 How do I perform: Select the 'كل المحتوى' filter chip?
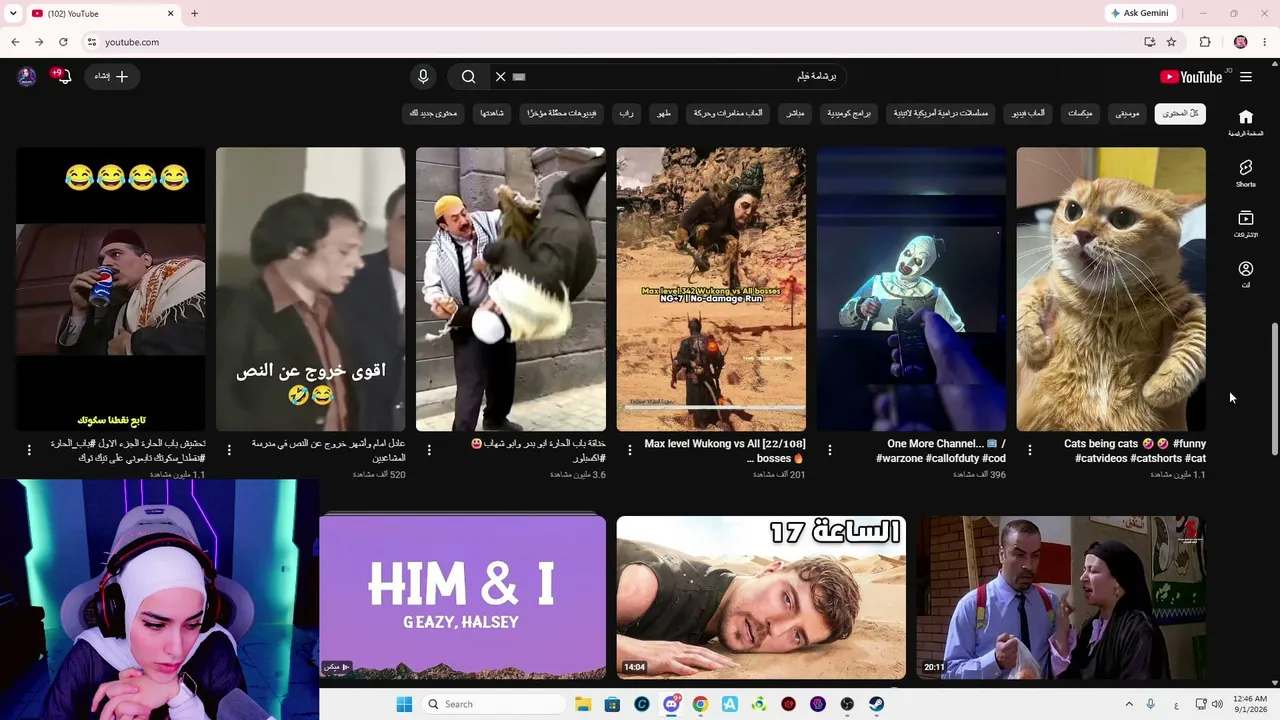tap(1180, 114)
